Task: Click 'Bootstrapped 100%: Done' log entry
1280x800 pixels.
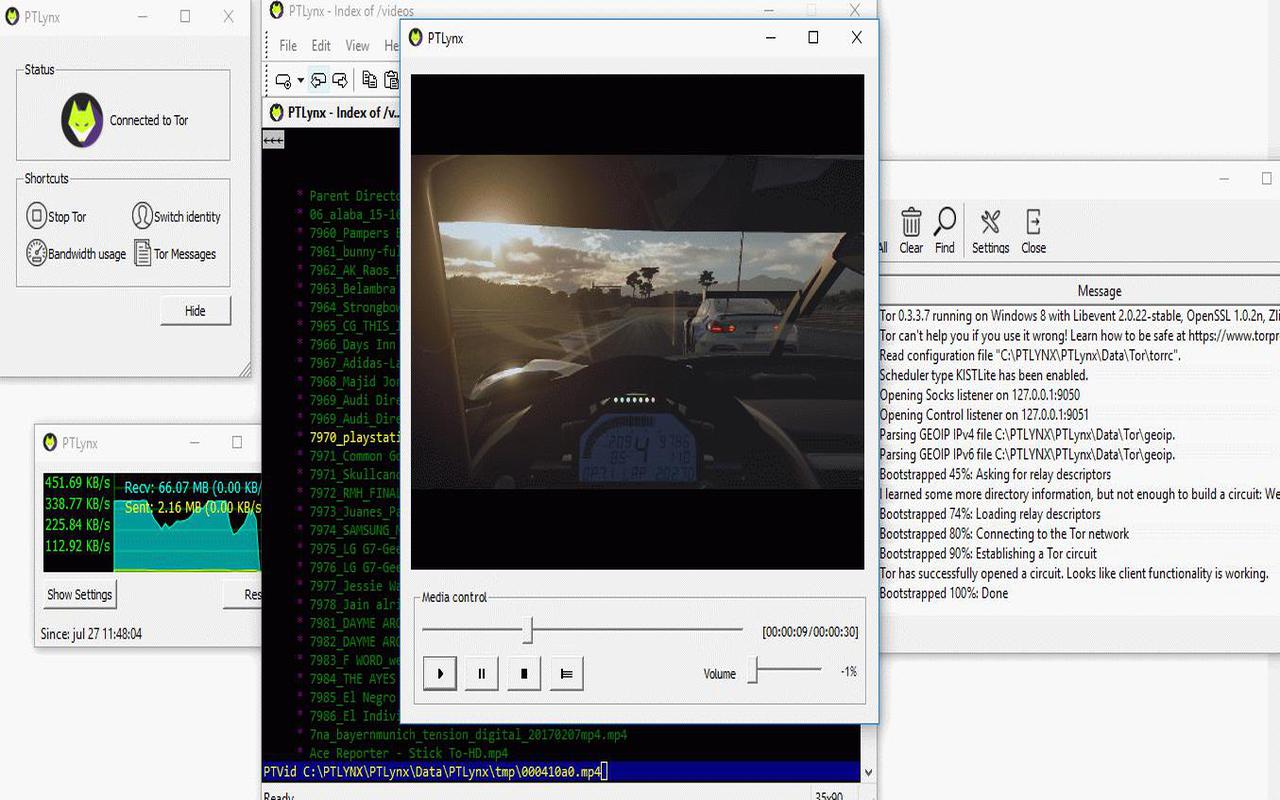Action: point(944,593)
